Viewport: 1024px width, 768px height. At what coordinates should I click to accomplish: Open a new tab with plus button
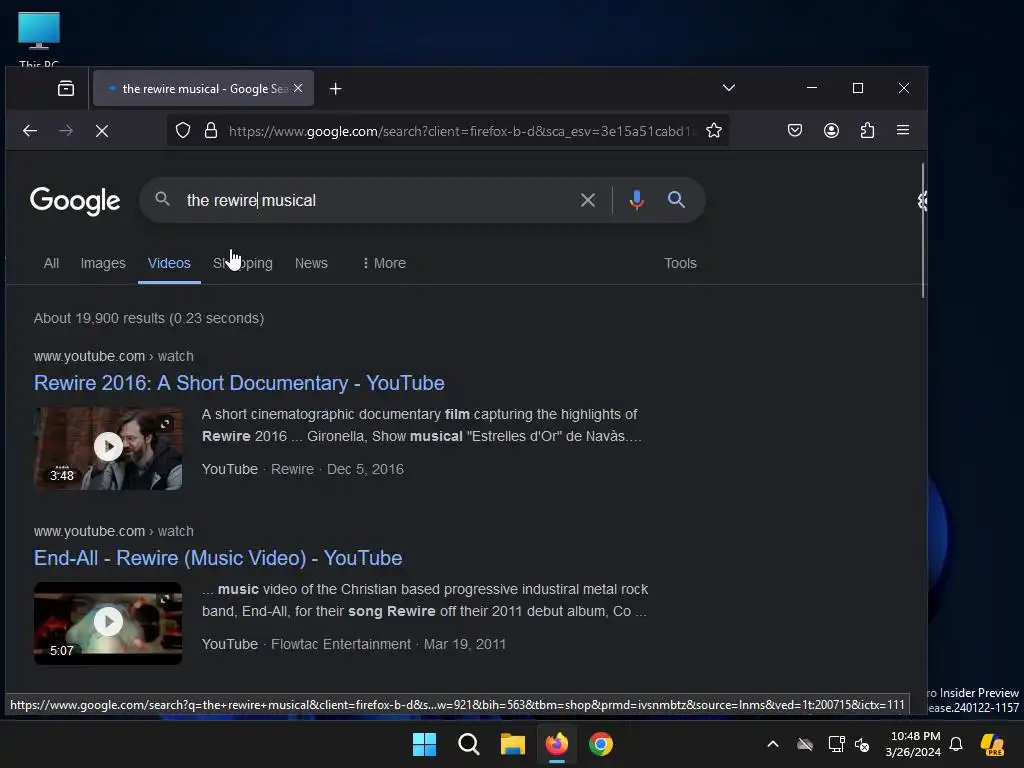(x=335, y=88)
